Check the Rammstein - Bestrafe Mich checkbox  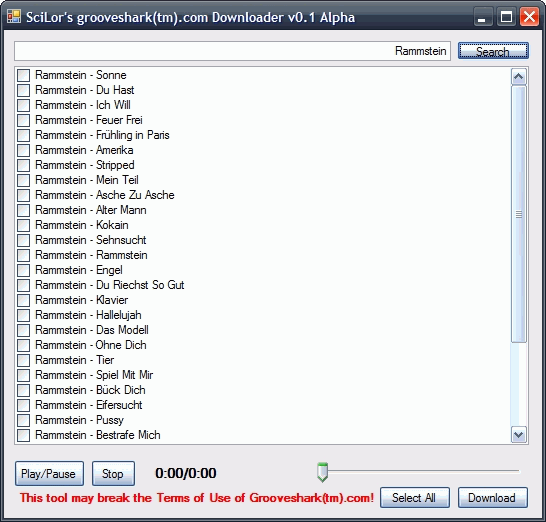pyautogui.click(x=23, y=435)
